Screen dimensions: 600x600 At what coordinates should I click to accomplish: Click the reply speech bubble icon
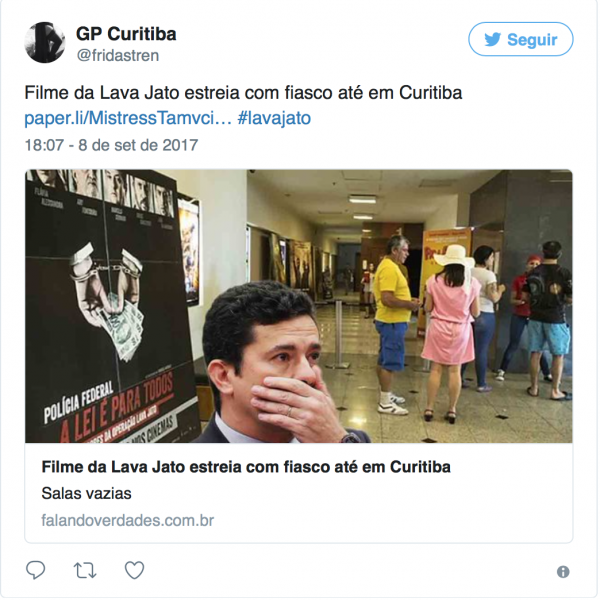click(x=36, y=570)
